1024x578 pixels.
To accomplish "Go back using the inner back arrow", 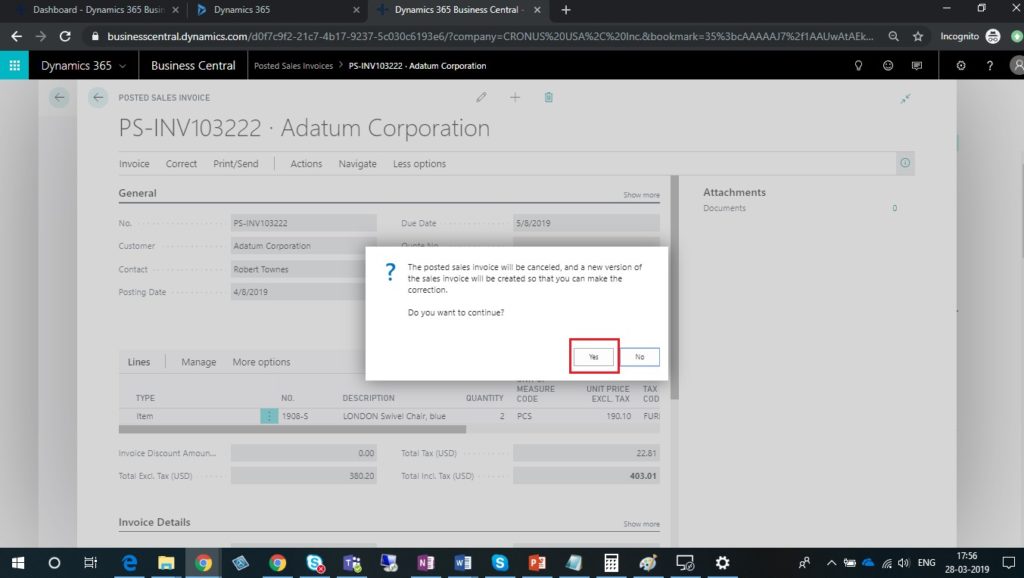I will coord(98,97).
